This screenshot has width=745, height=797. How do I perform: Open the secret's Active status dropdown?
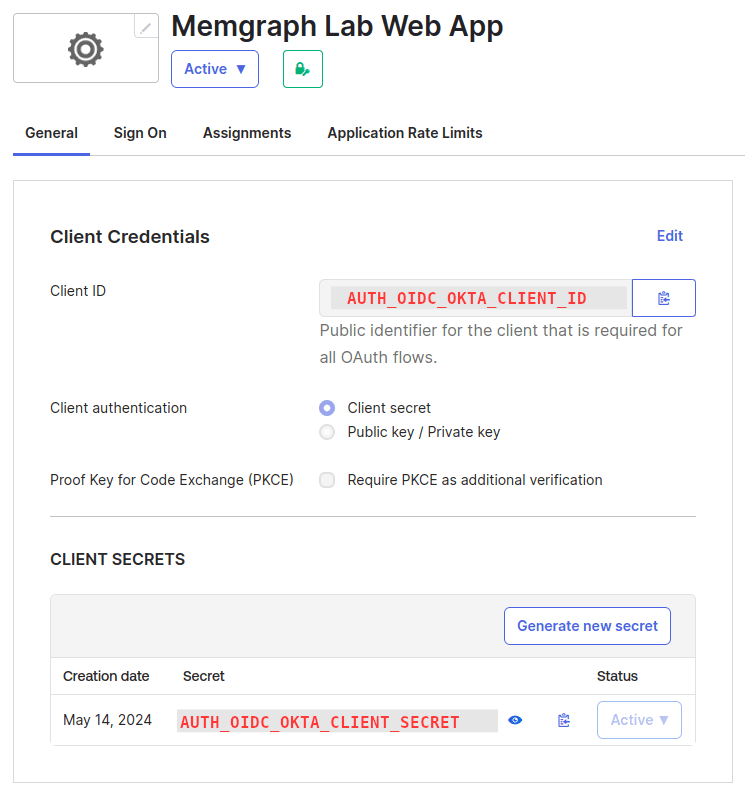tap(639, 720)
